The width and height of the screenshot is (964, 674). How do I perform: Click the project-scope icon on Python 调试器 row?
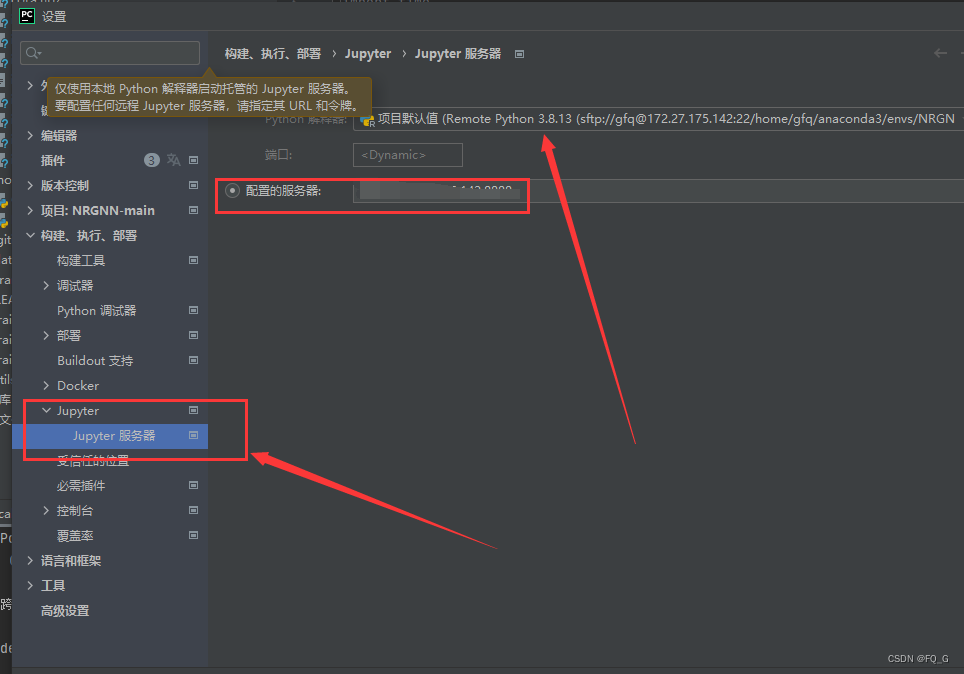click(194, 310)
